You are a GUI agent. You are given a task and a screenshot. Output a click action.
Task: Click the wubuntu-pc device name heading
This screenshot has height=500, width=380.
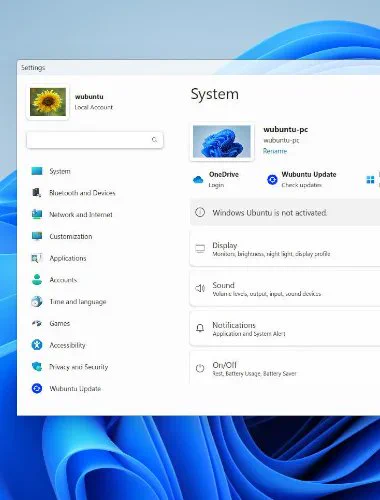point(285,129)
